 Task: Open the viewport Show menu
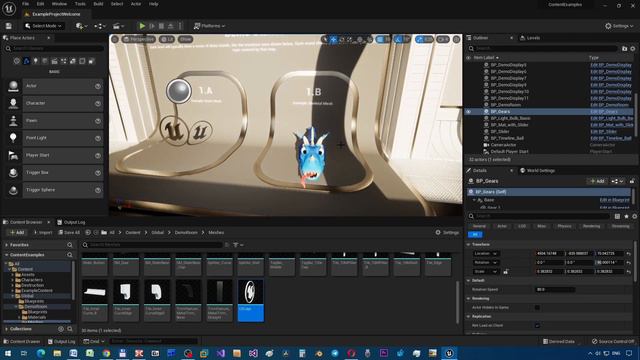(185, 39)
